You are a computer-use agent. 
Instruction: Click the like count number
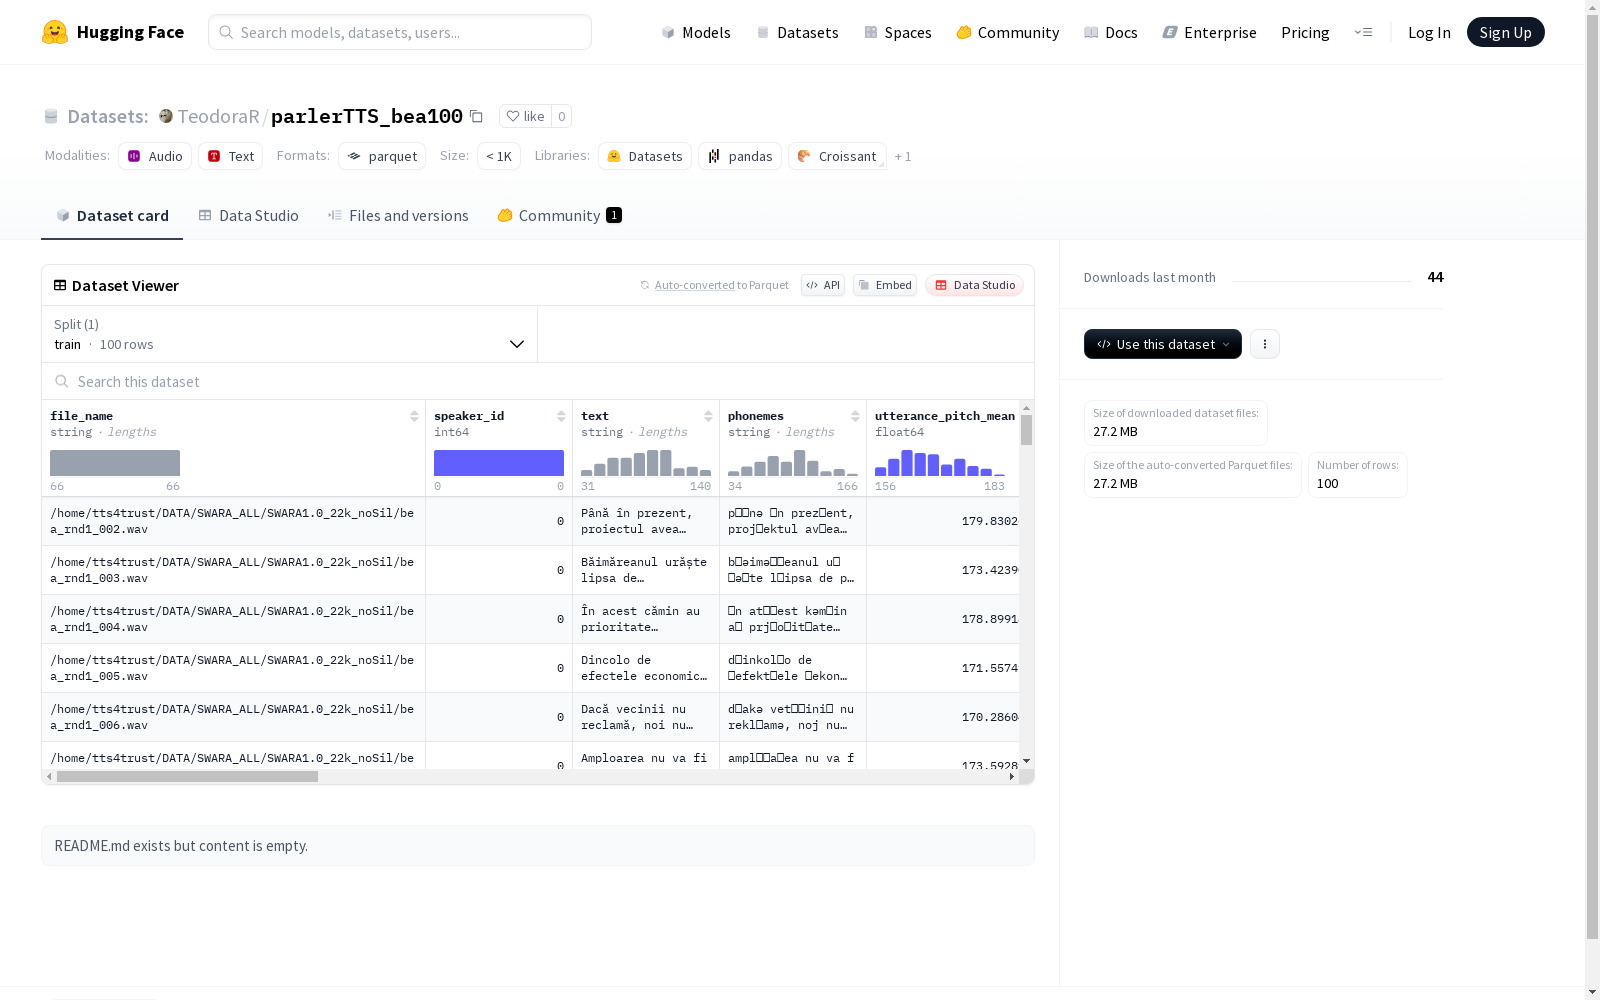(x=562, y=116)
